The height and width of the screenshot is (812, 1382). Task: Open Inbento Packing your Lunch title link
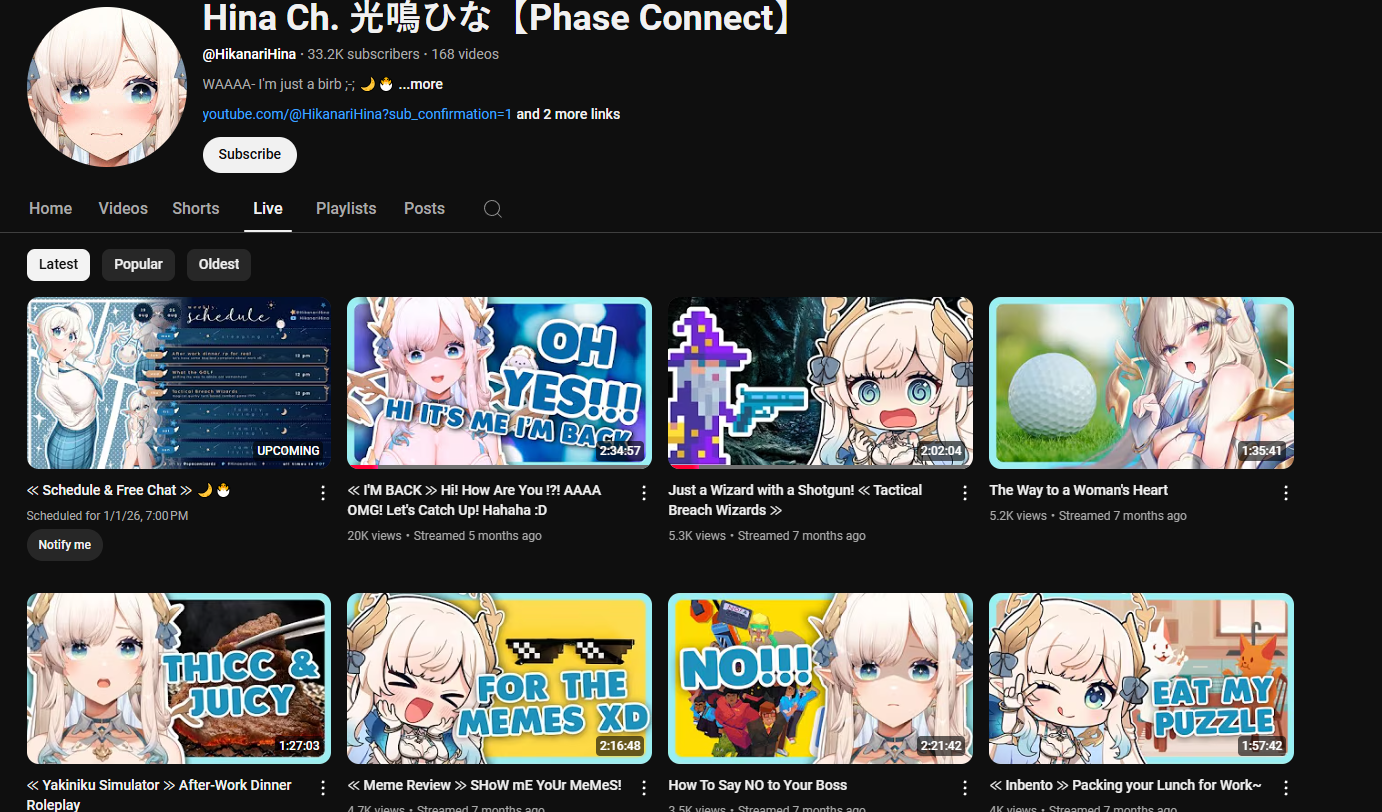click(x=1125, y=785)
